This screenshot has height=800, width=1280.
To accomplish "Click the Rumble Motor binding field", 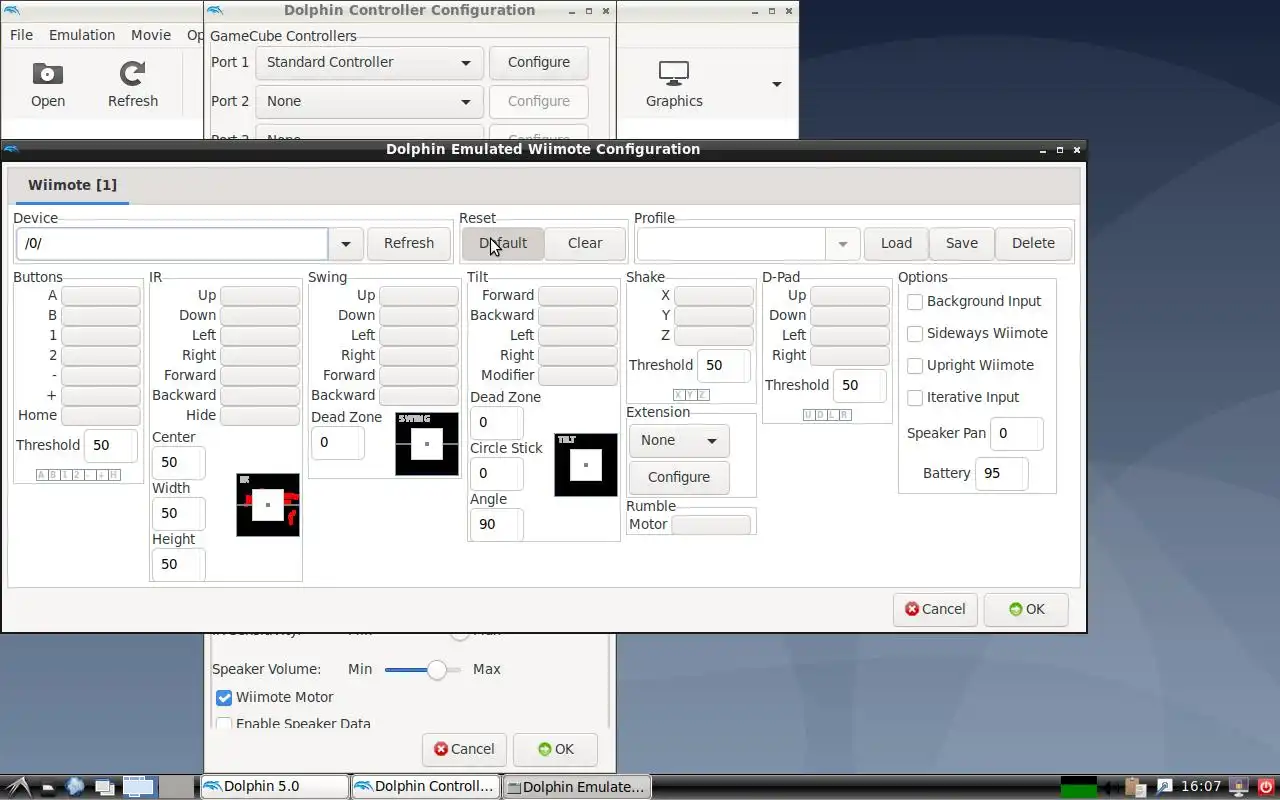I will click(x=711, y=524).
